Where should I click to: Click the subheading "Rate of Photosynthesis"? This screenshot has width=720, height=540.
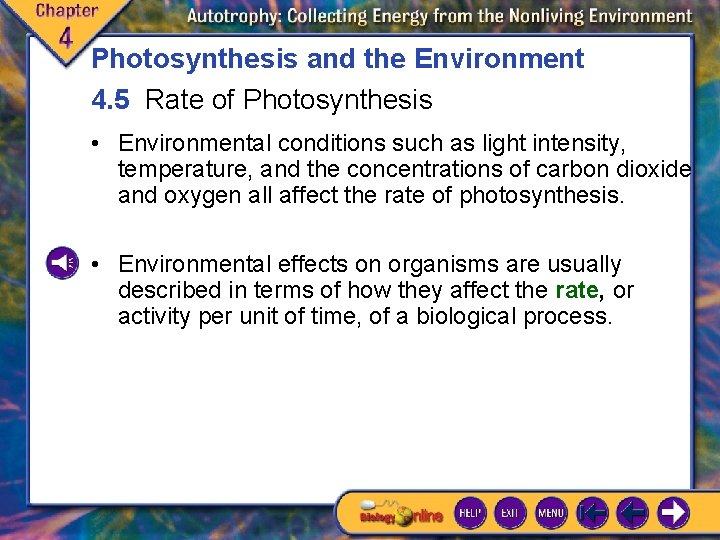(x=289, y=99)
